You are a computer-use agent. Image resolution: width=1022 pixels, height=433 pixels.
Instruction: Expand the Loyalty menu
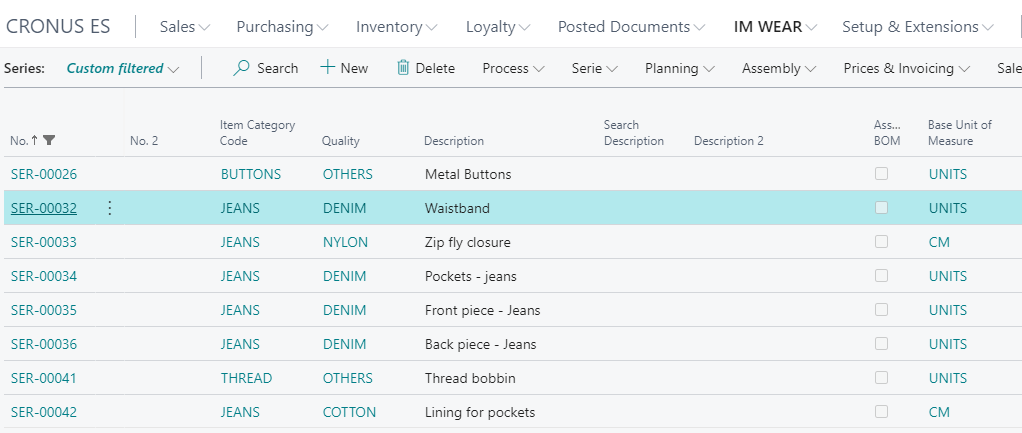(498, 27)
